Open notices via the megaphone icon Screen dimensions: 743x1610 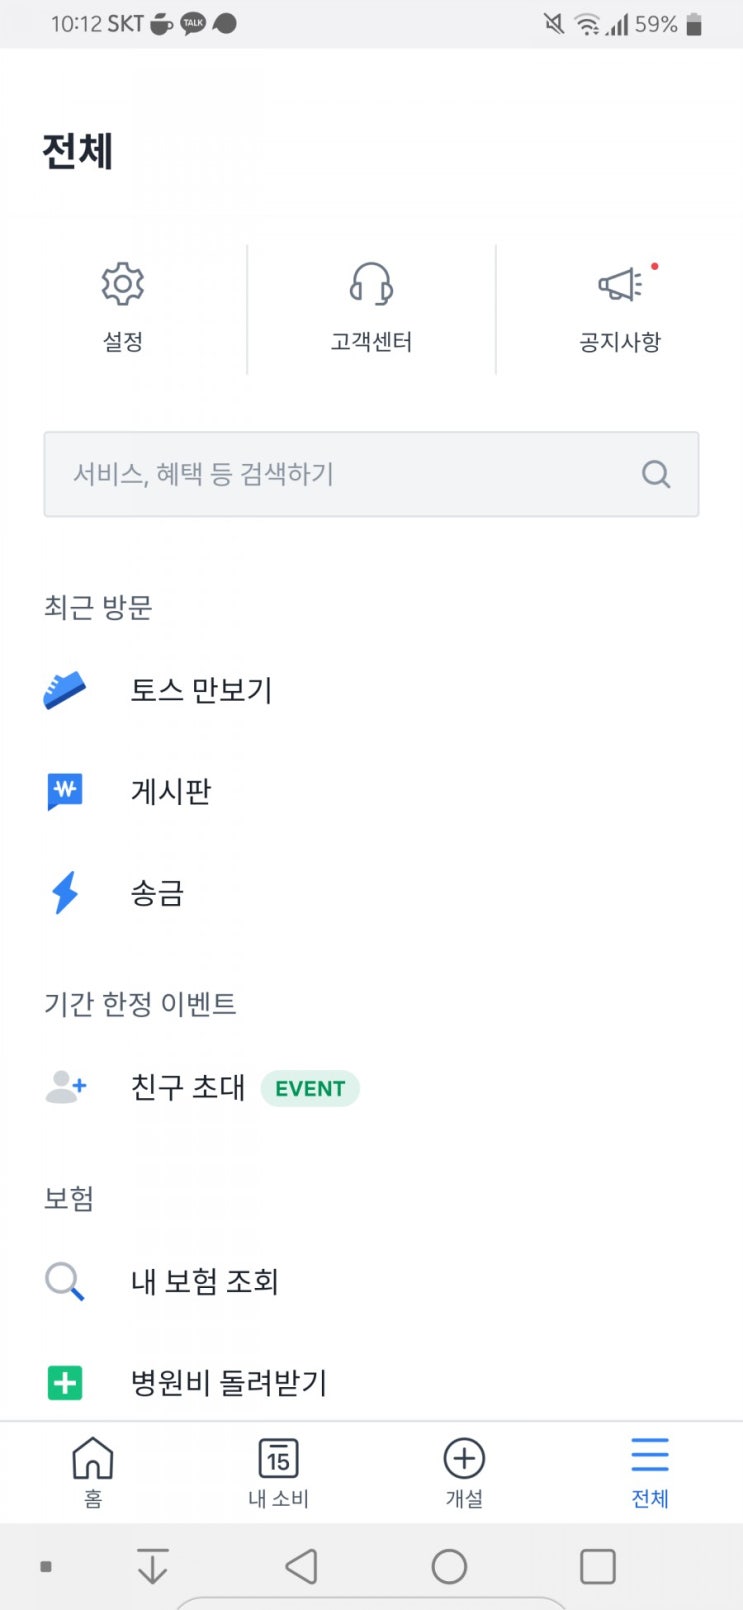tap(620, 285)
